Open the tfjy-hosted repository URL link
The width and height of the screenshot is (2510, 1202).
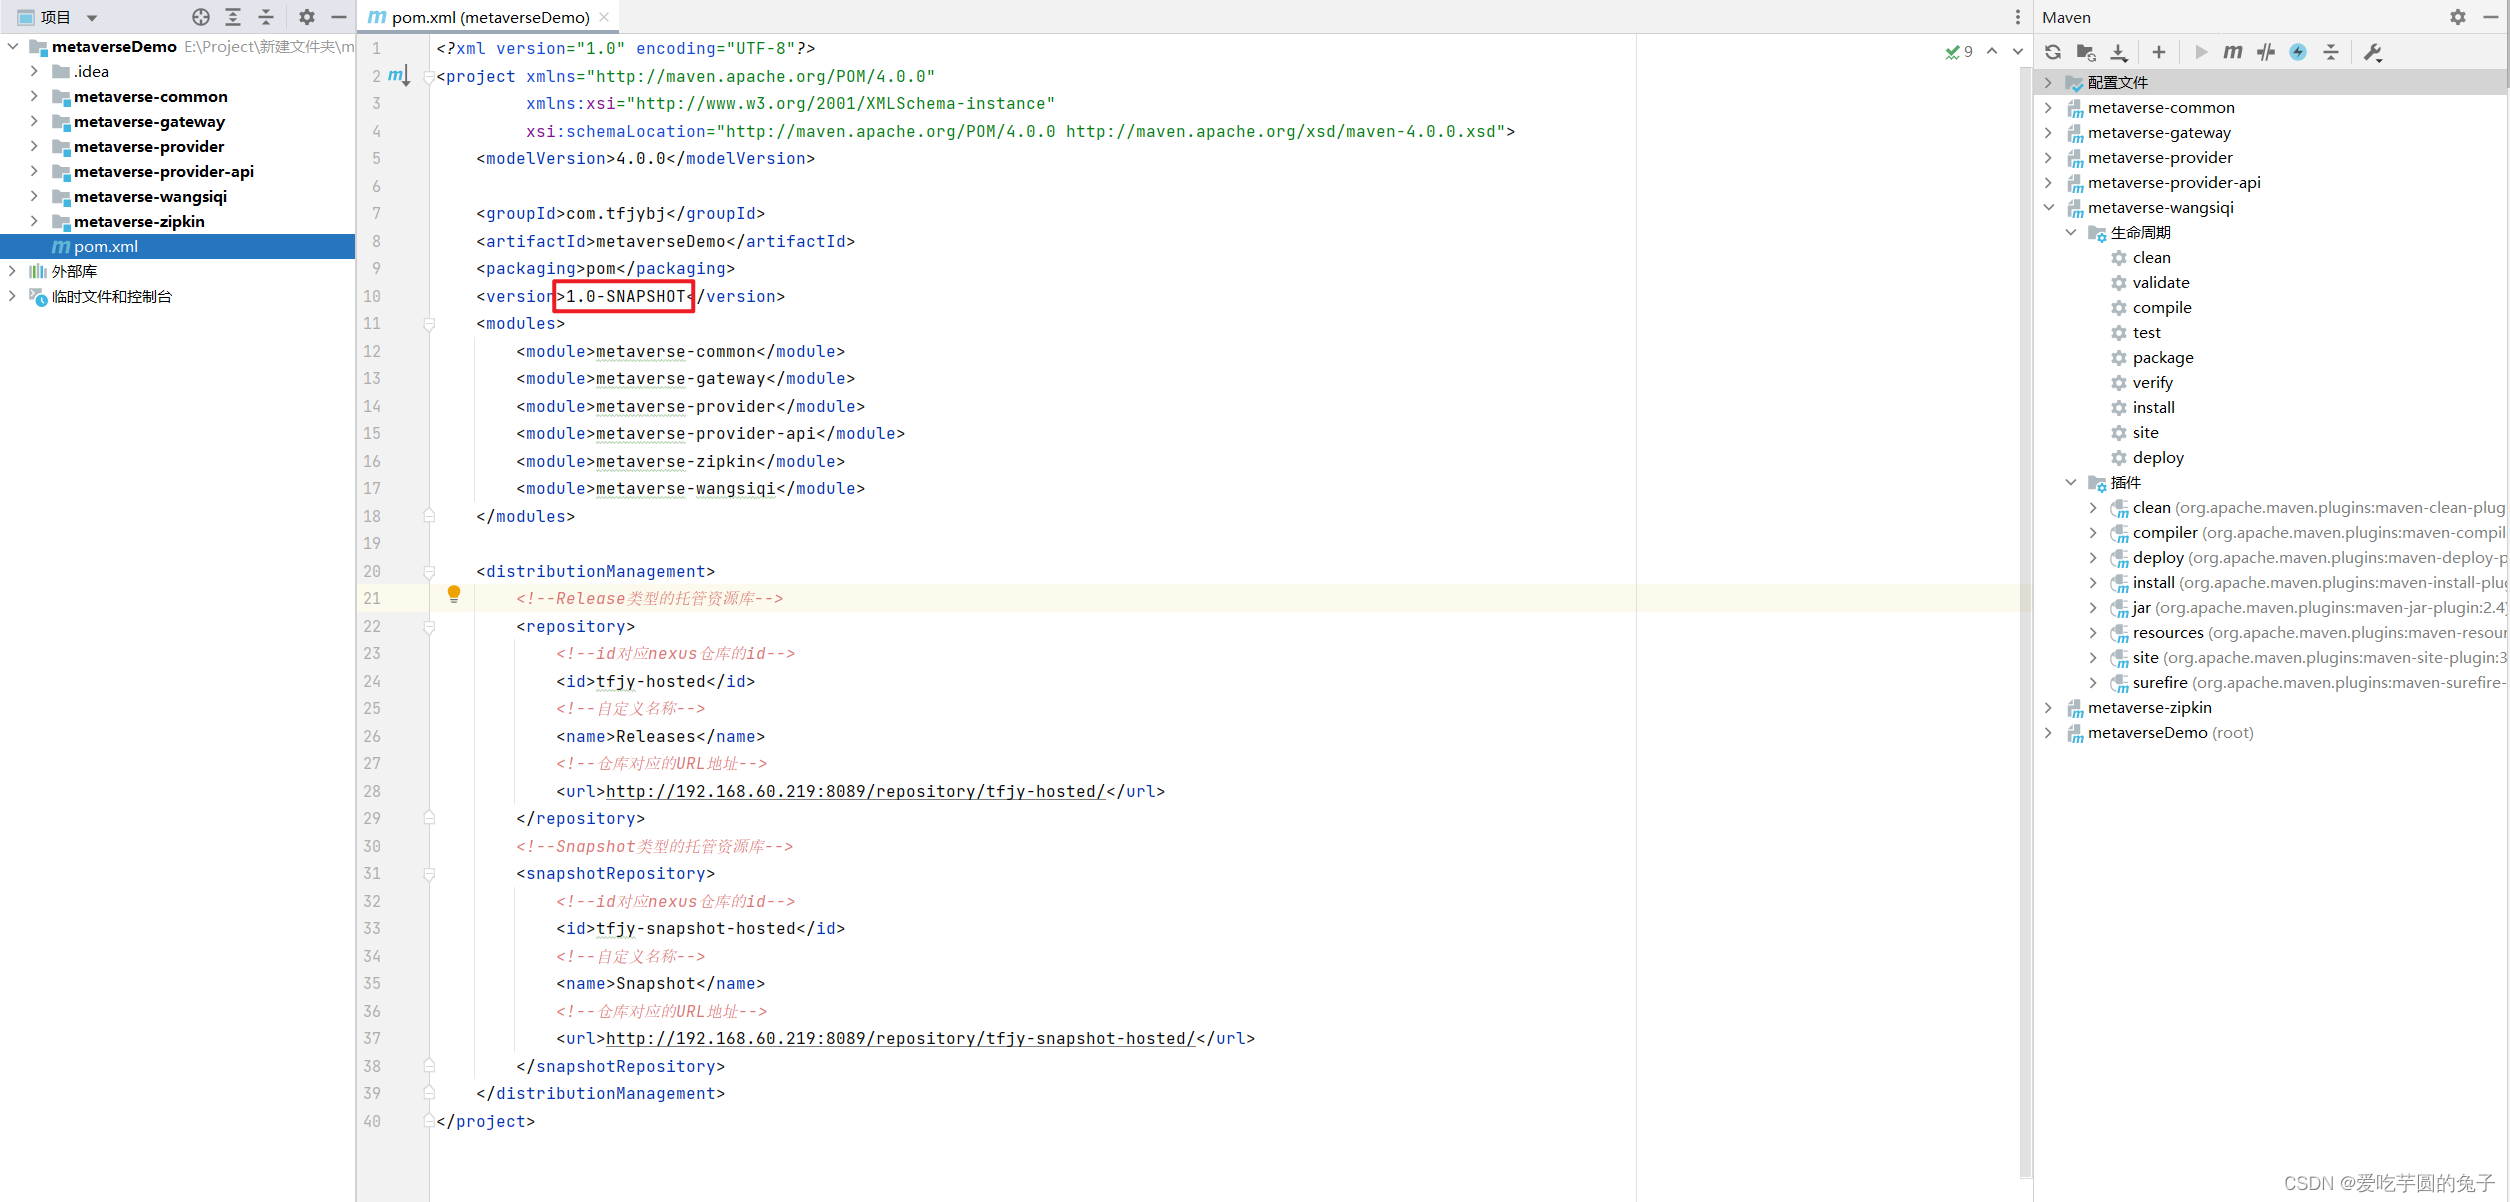tap(855, 791)
